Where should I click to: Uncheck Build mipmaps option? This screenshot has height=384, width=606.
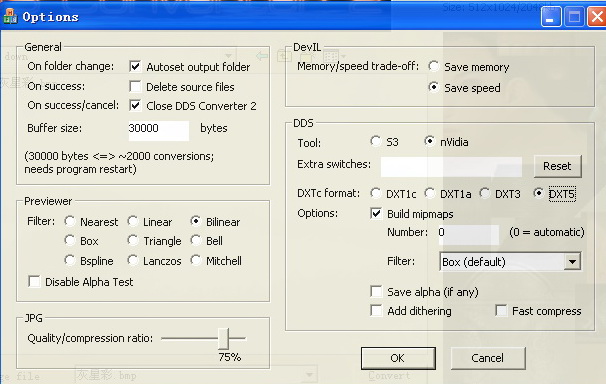pyautogui.click(x=376, y=213)
